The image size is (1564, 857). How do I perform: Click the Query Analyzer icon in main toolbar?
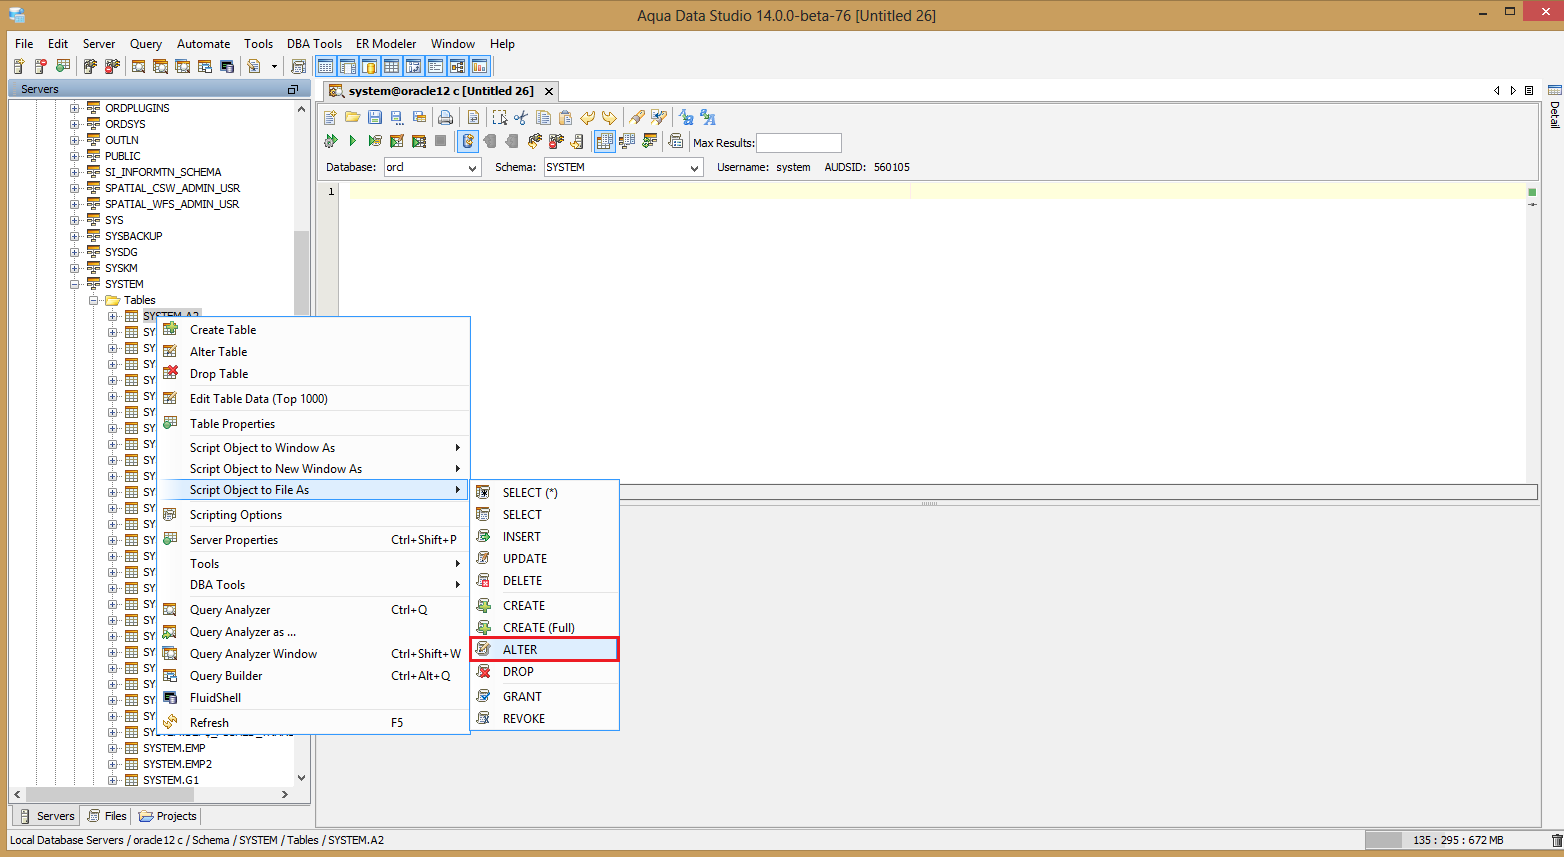(139, 66)
